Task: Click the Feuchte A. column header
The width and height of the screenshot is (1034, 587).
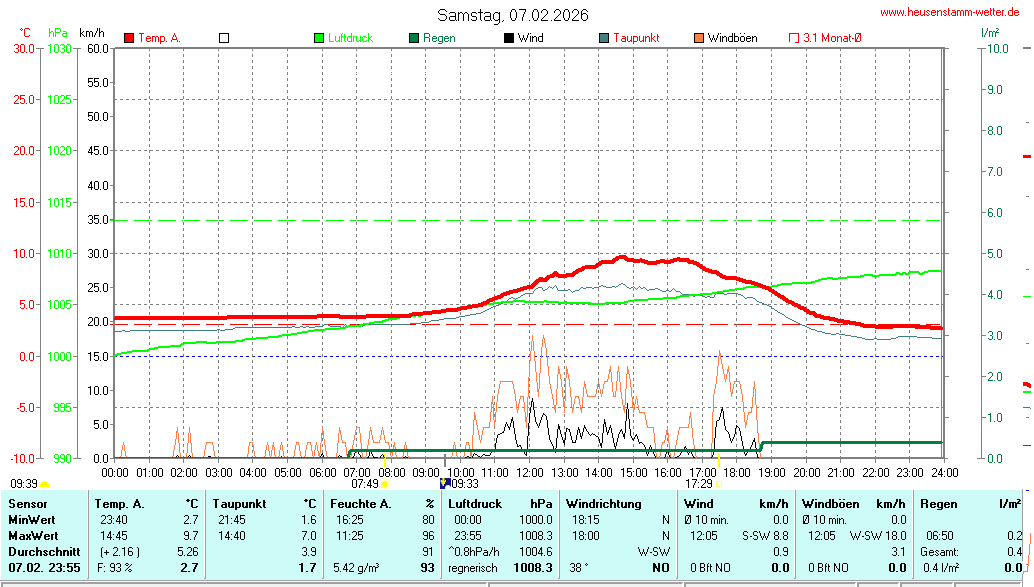Action: (359, 504)
